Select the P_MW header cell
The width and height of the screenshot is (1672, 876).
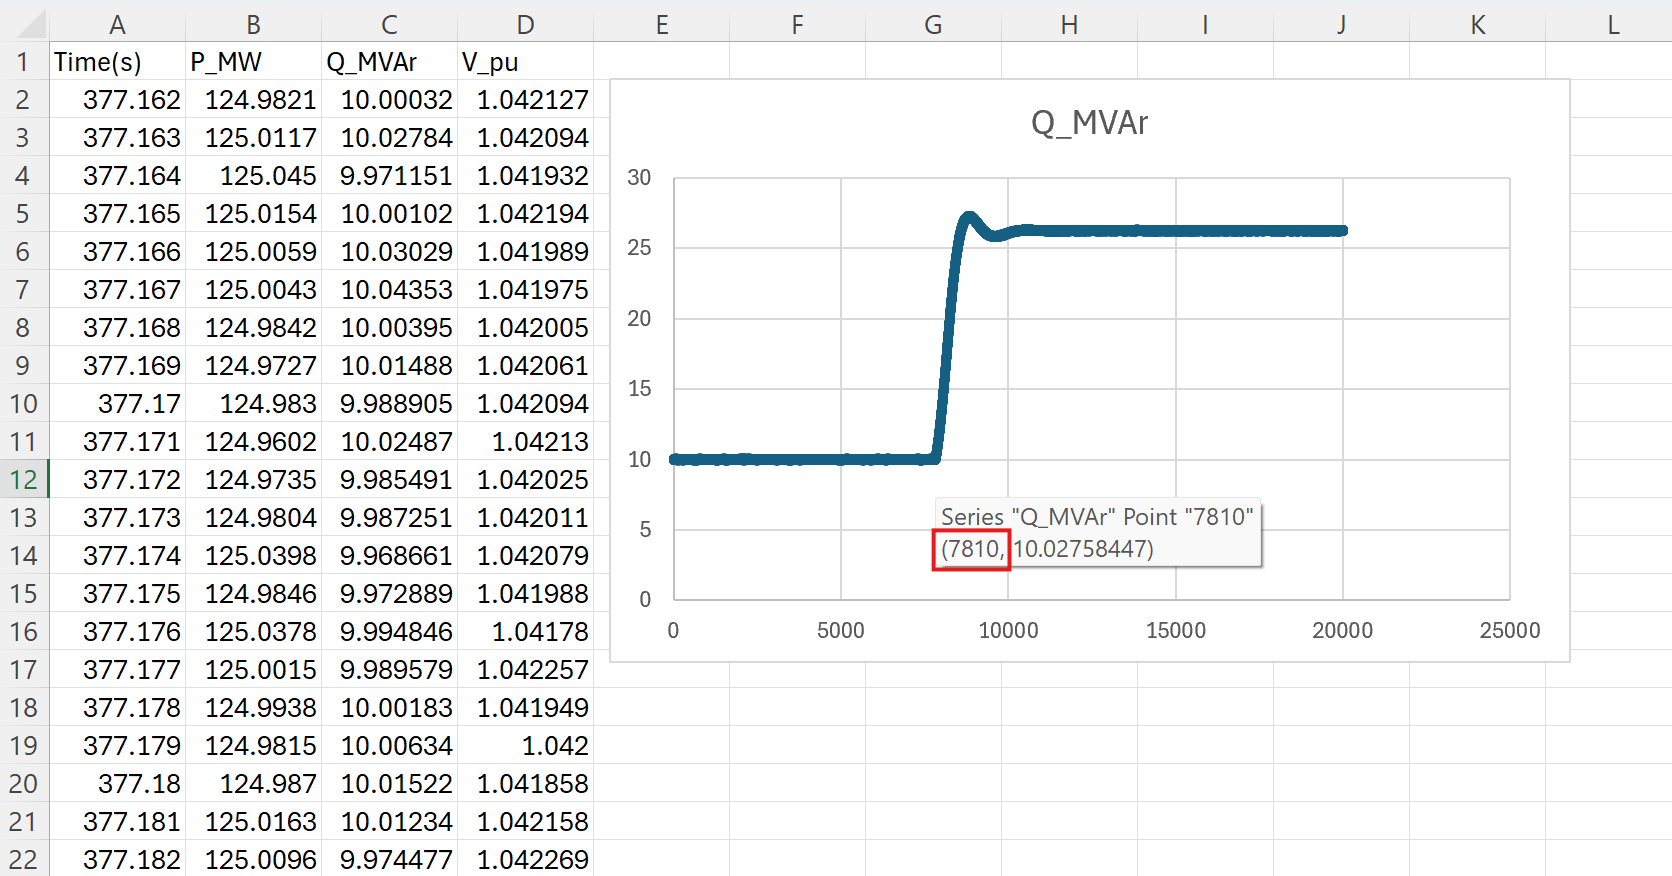[253, 62]
